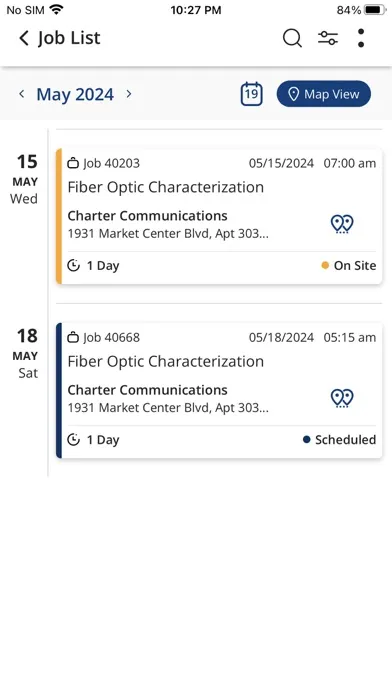Select the May 2024 month label
This screenshot has height=696, width=392.
tap(75, 94)
